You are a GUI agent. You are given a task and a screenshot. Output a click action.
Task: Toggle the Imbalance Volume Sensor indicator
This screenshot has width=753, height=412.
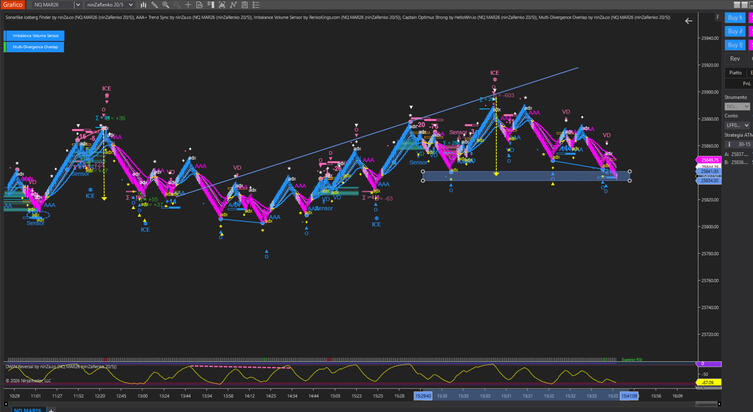(x=35, y=35)
